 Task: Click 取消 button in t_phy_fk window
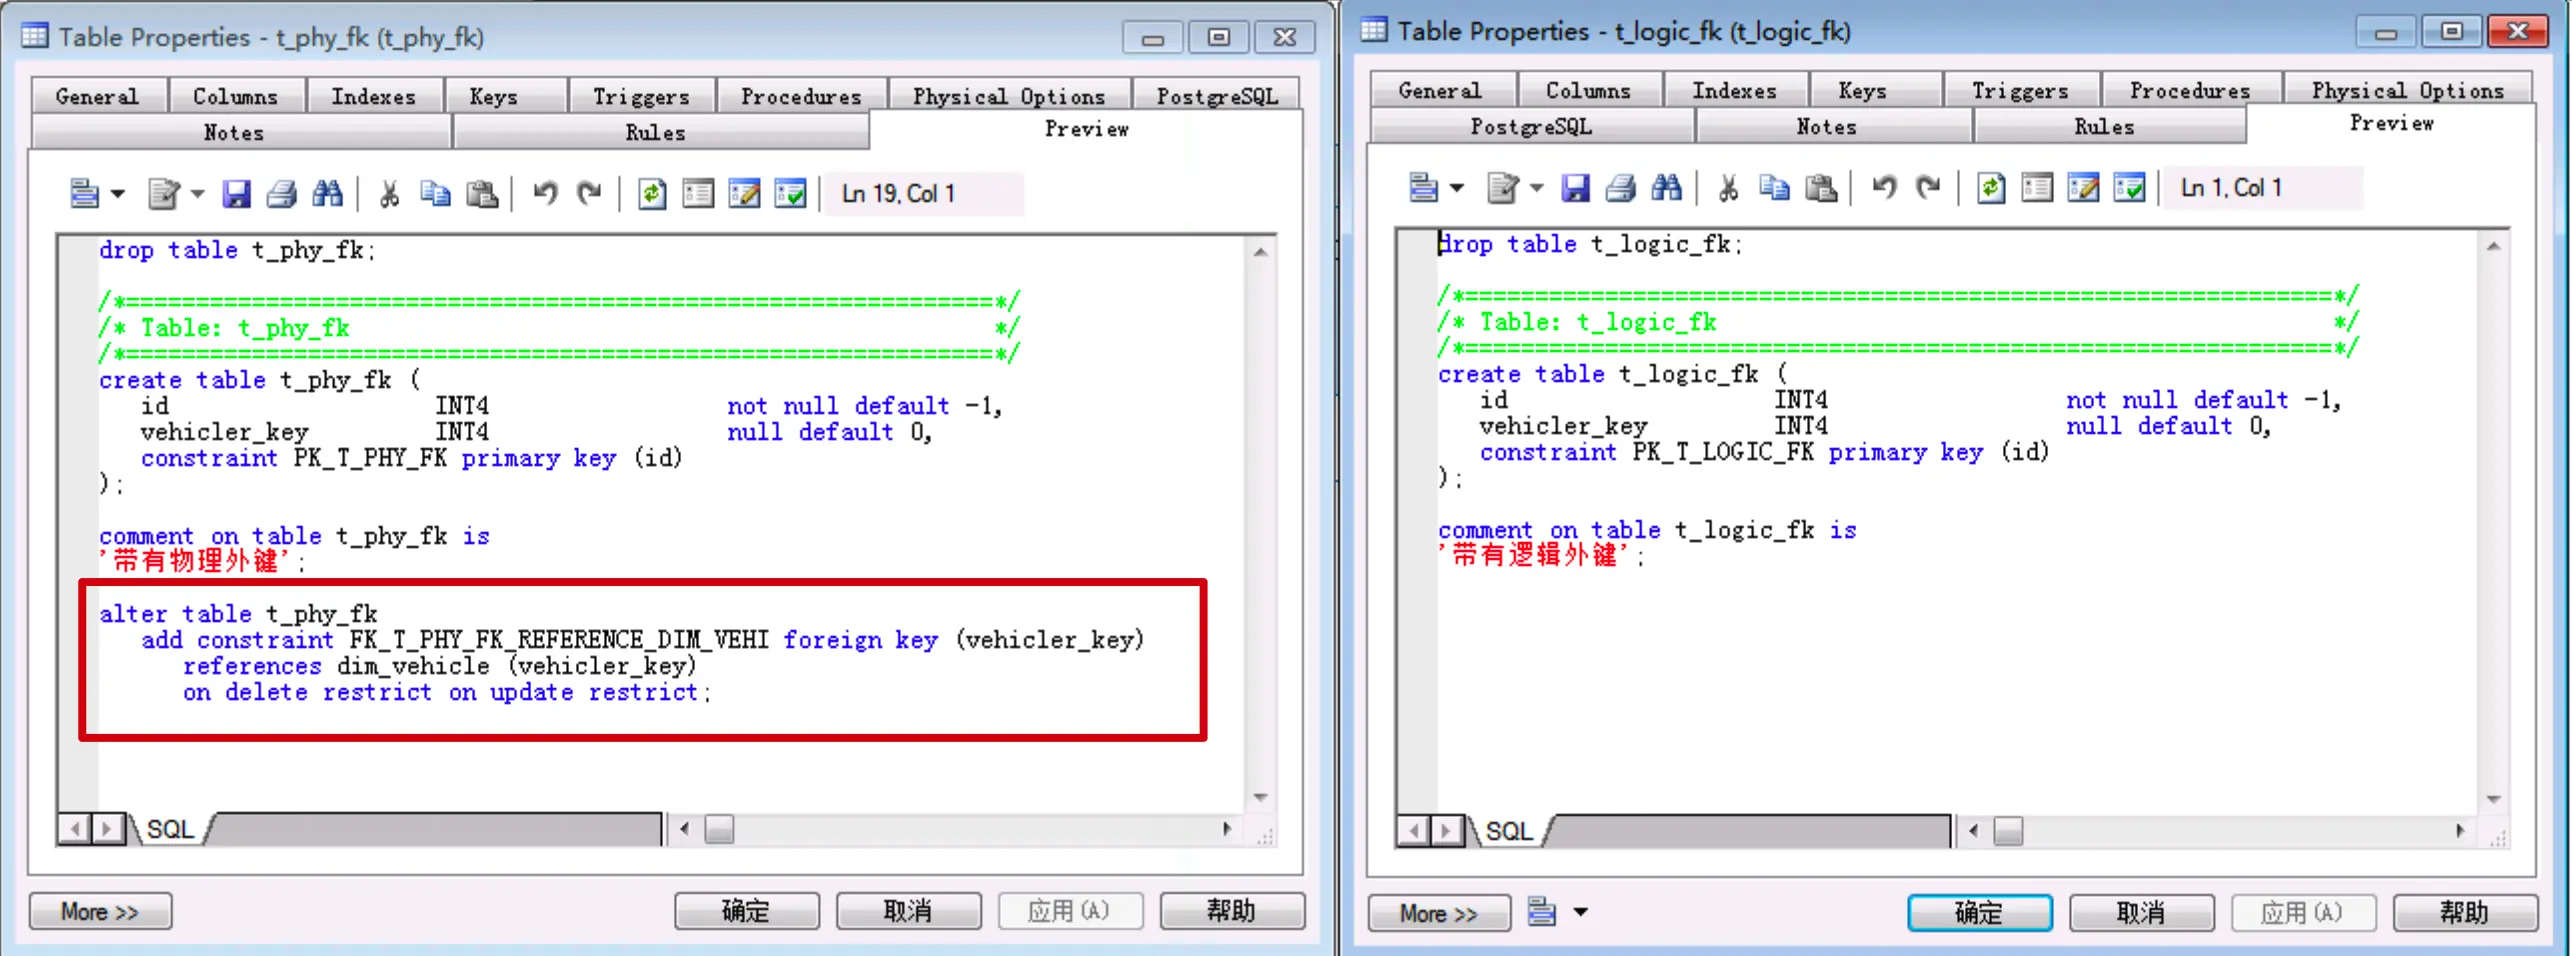coord(908,911)
